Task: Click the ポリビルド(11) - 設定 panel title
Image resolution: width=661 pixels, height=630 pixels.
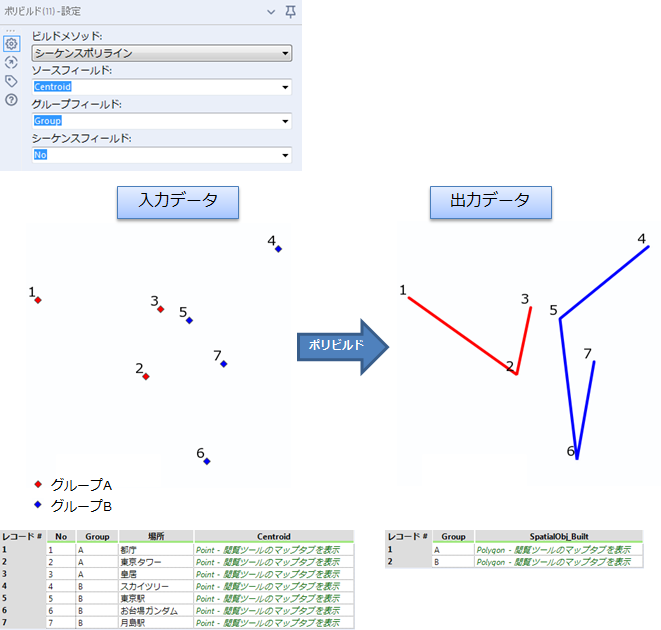Action: click(x=42, y=11)
